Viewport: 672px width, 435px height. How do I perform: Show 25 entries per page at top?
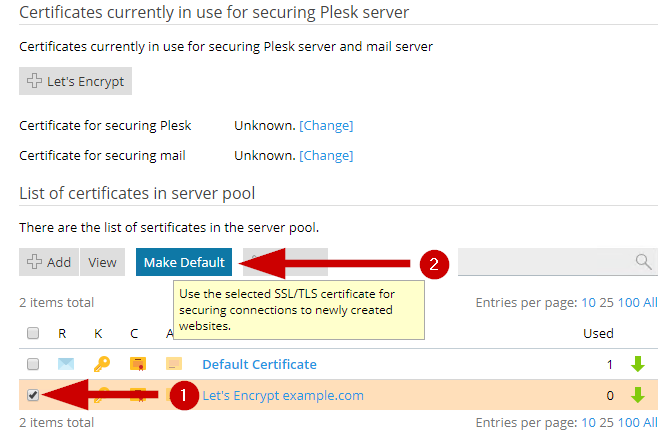coord(606,302)
